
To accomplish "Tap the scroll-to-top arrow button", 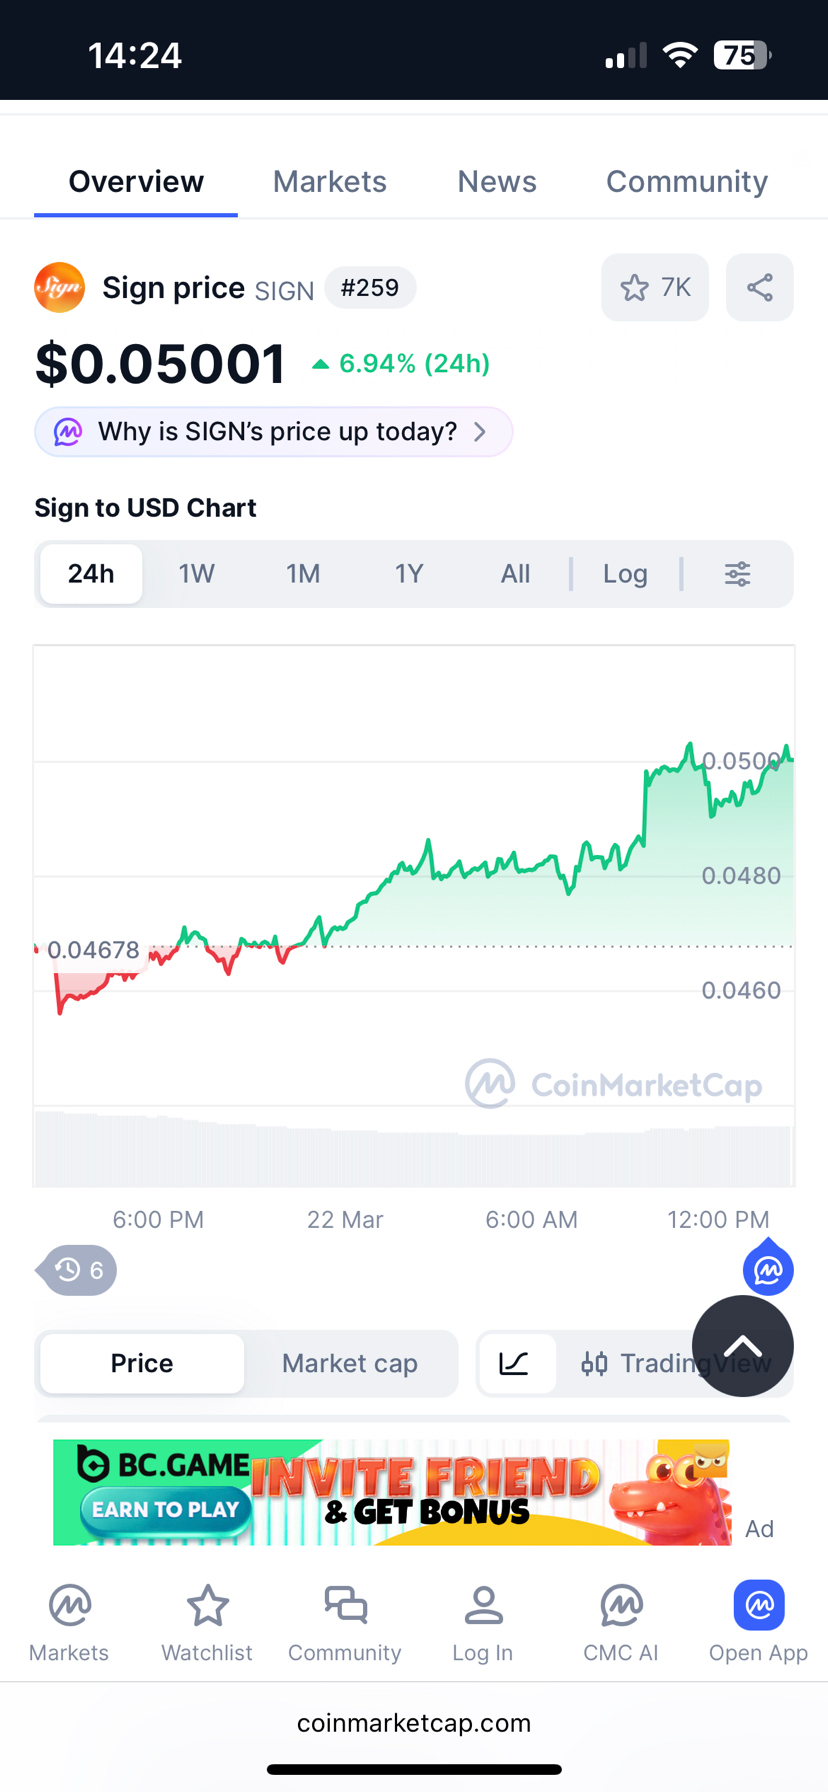I will coord(742,1346).
